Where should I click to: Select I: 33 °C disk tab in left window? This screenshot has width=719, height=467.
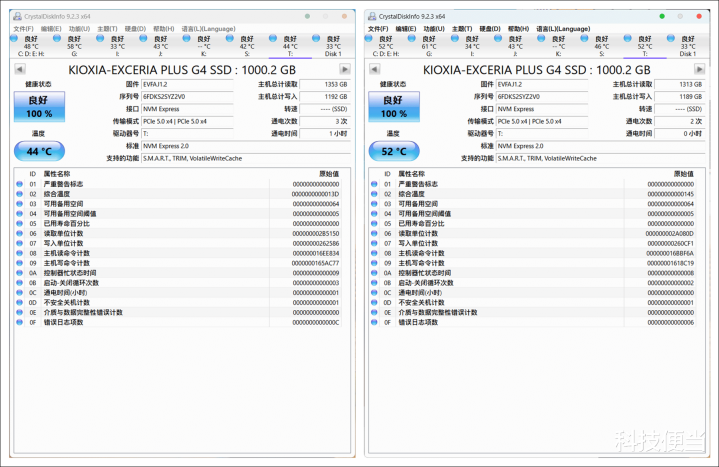click(117, 46)
